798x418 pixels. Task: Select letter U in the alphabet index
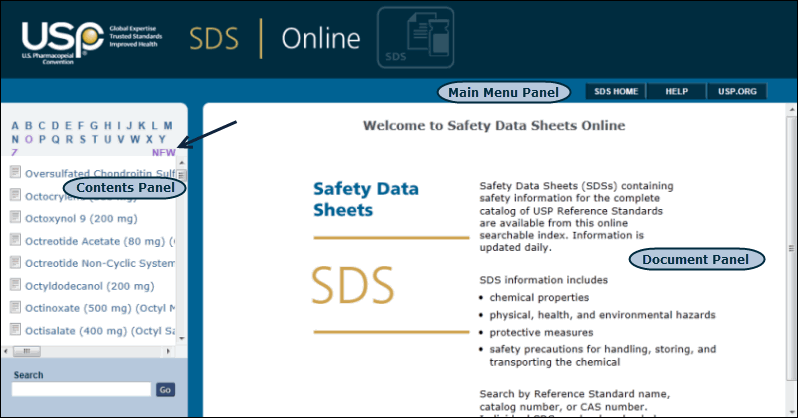107,140
